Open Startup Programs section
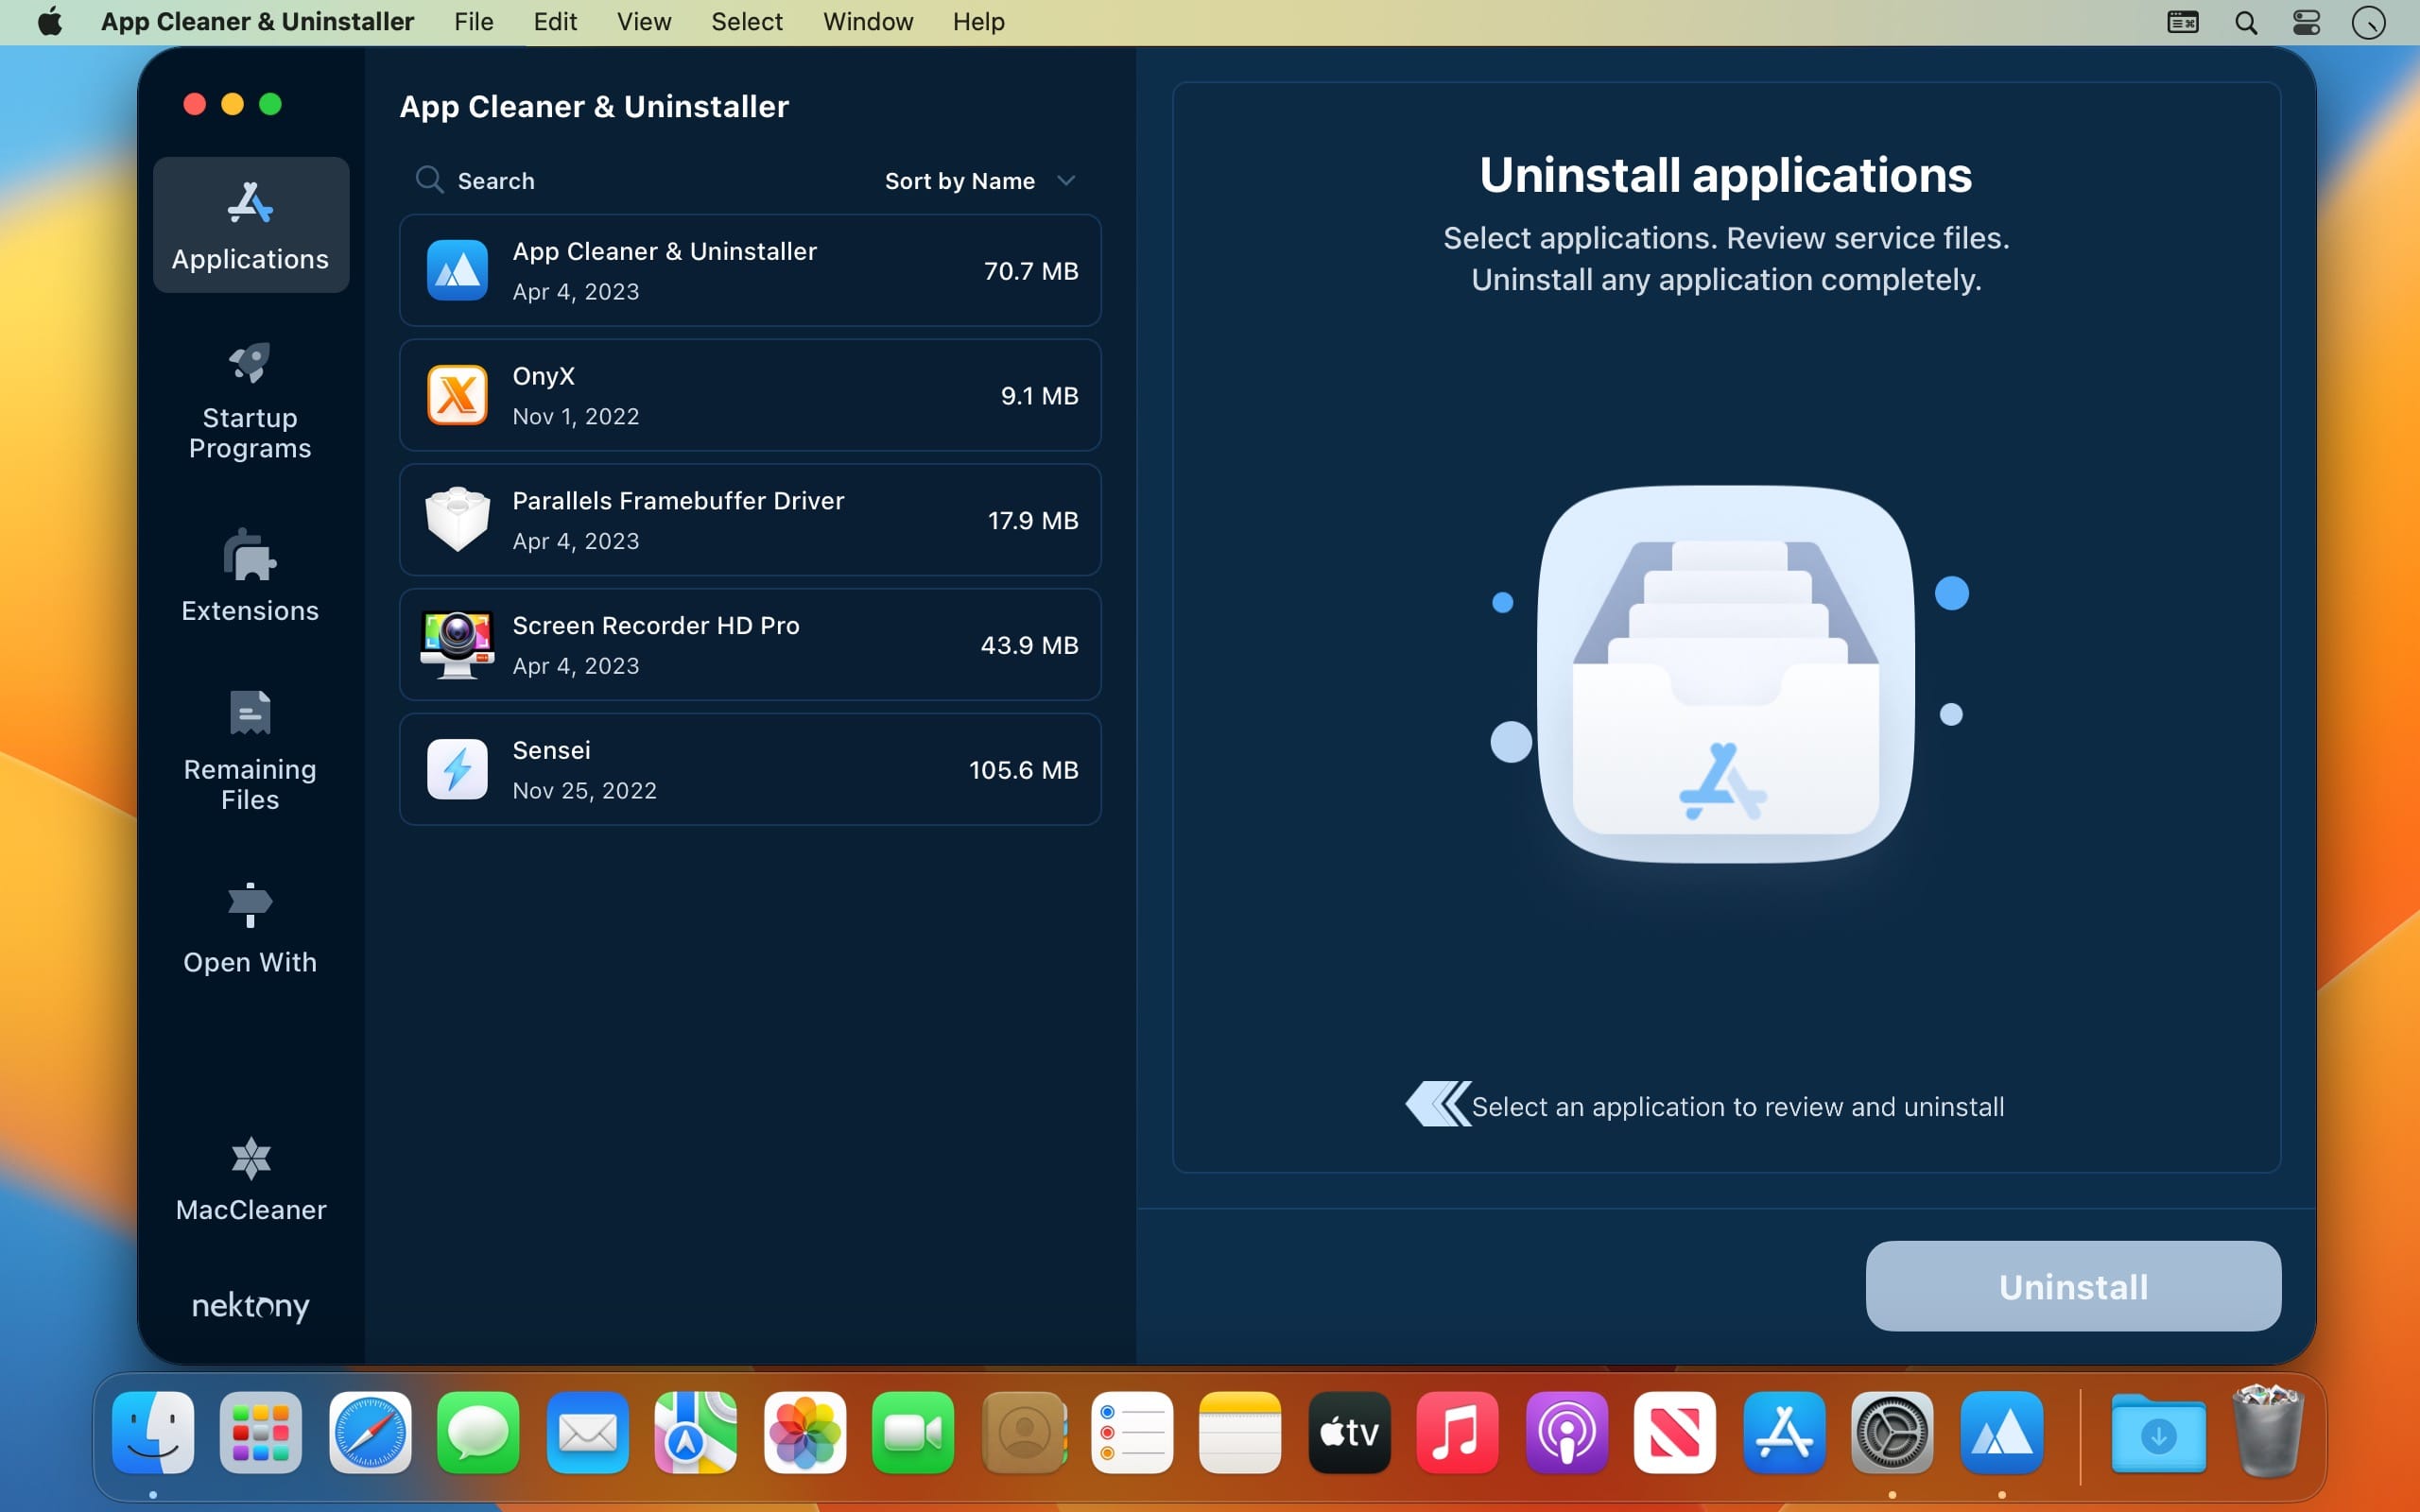2420x1512 pixels. (250, 403)
